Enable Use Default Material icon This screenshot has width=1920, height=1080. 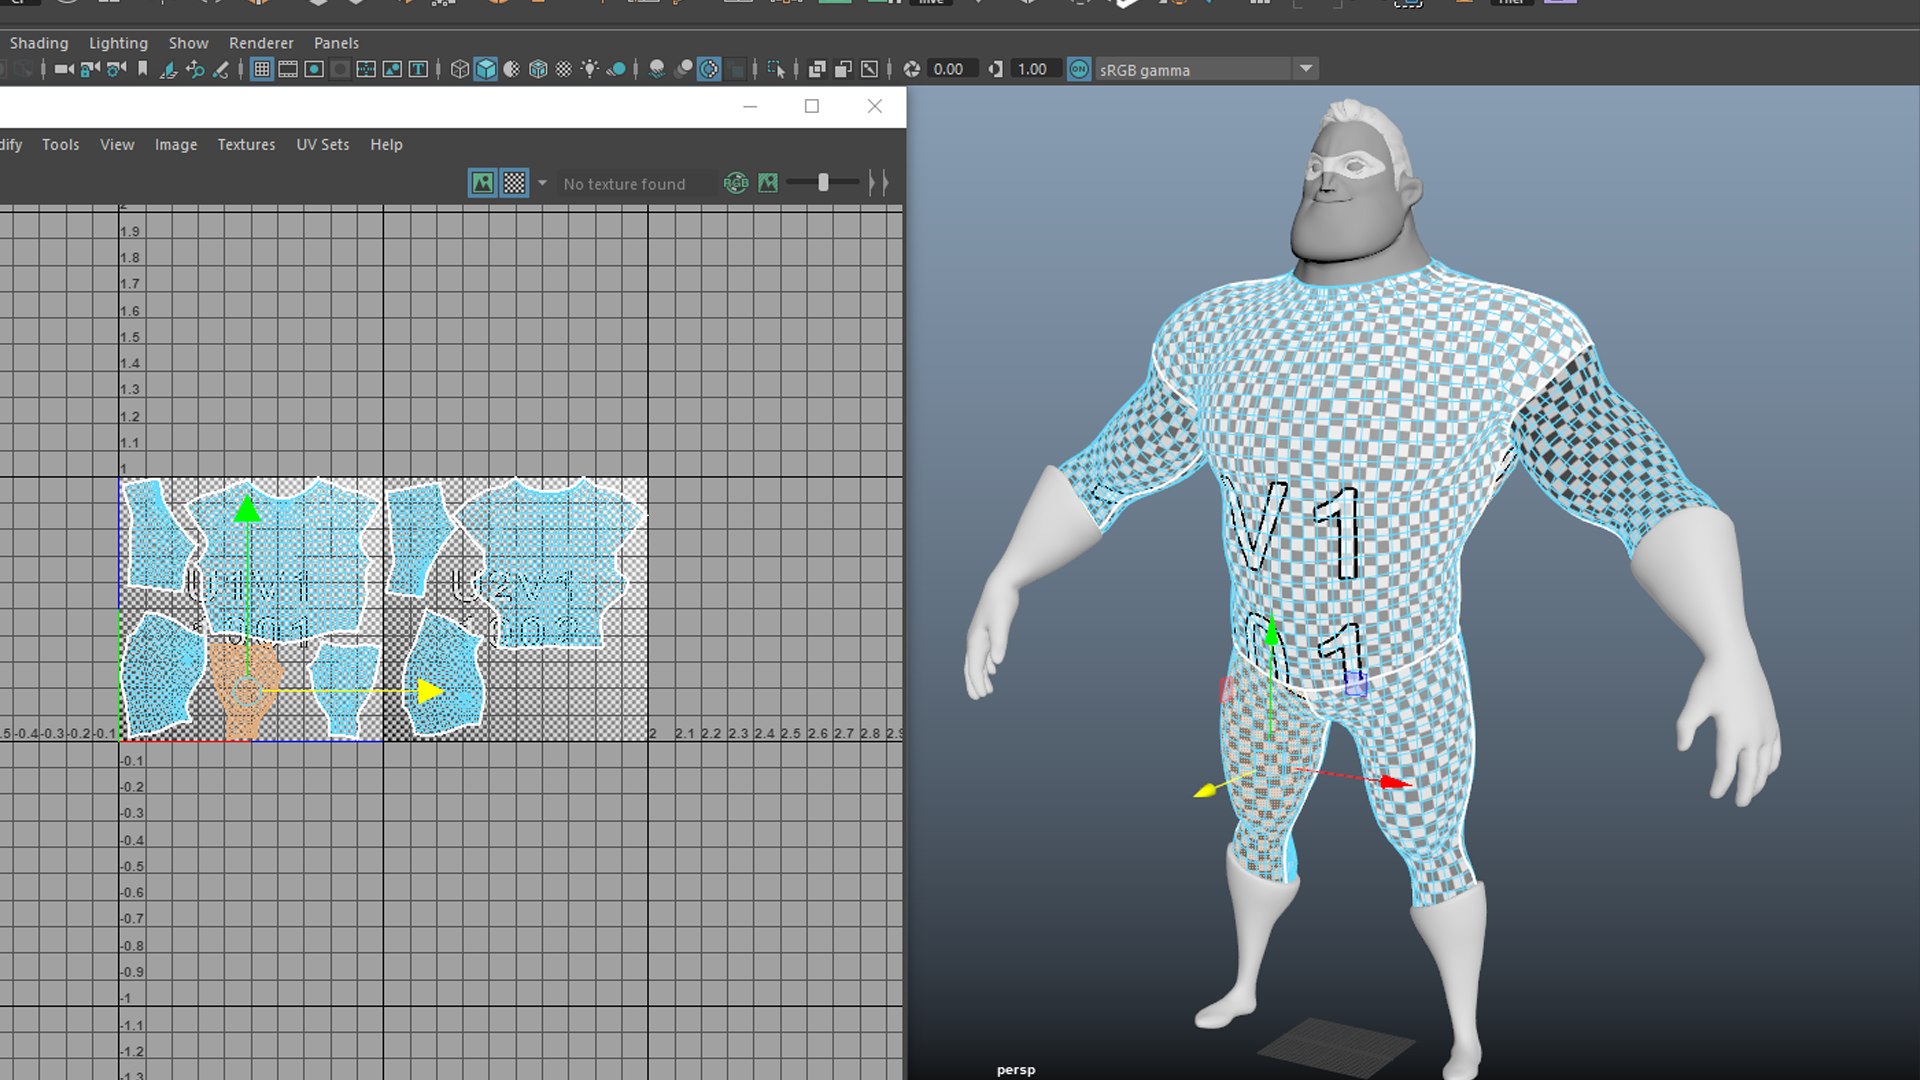512,69
